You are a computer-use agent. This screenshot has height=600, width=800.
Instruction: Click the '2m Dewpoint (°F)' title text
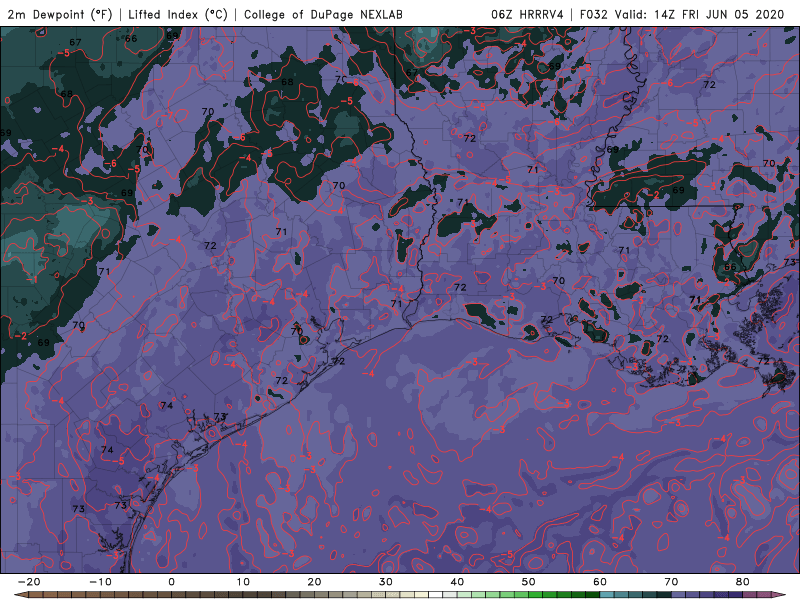click(x=60, y=15)
